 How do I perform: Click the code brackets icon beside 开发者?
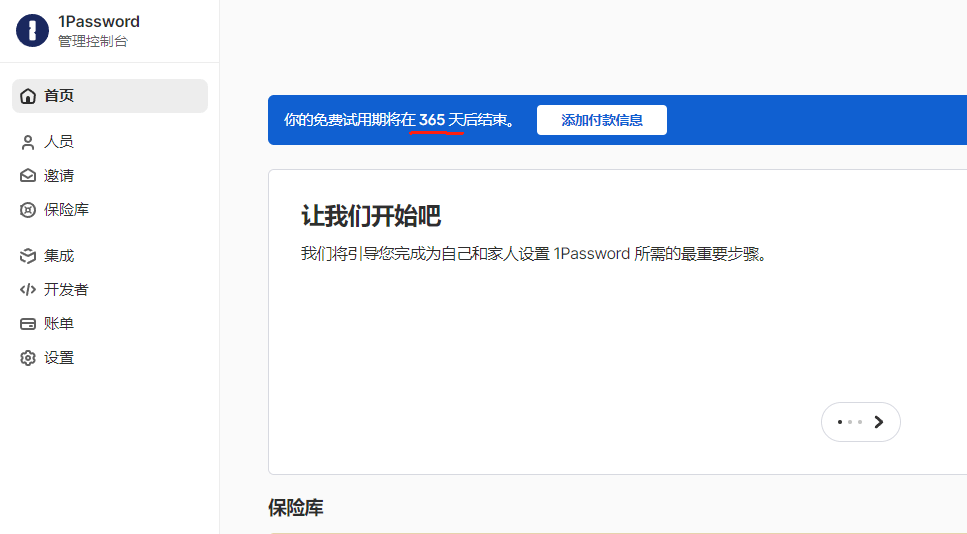tap(28, 290)
